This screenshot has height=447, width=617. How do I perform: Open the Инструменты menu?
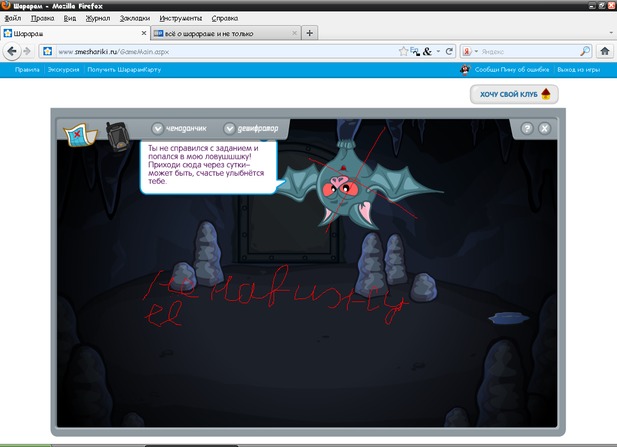(x=181, y=18)
